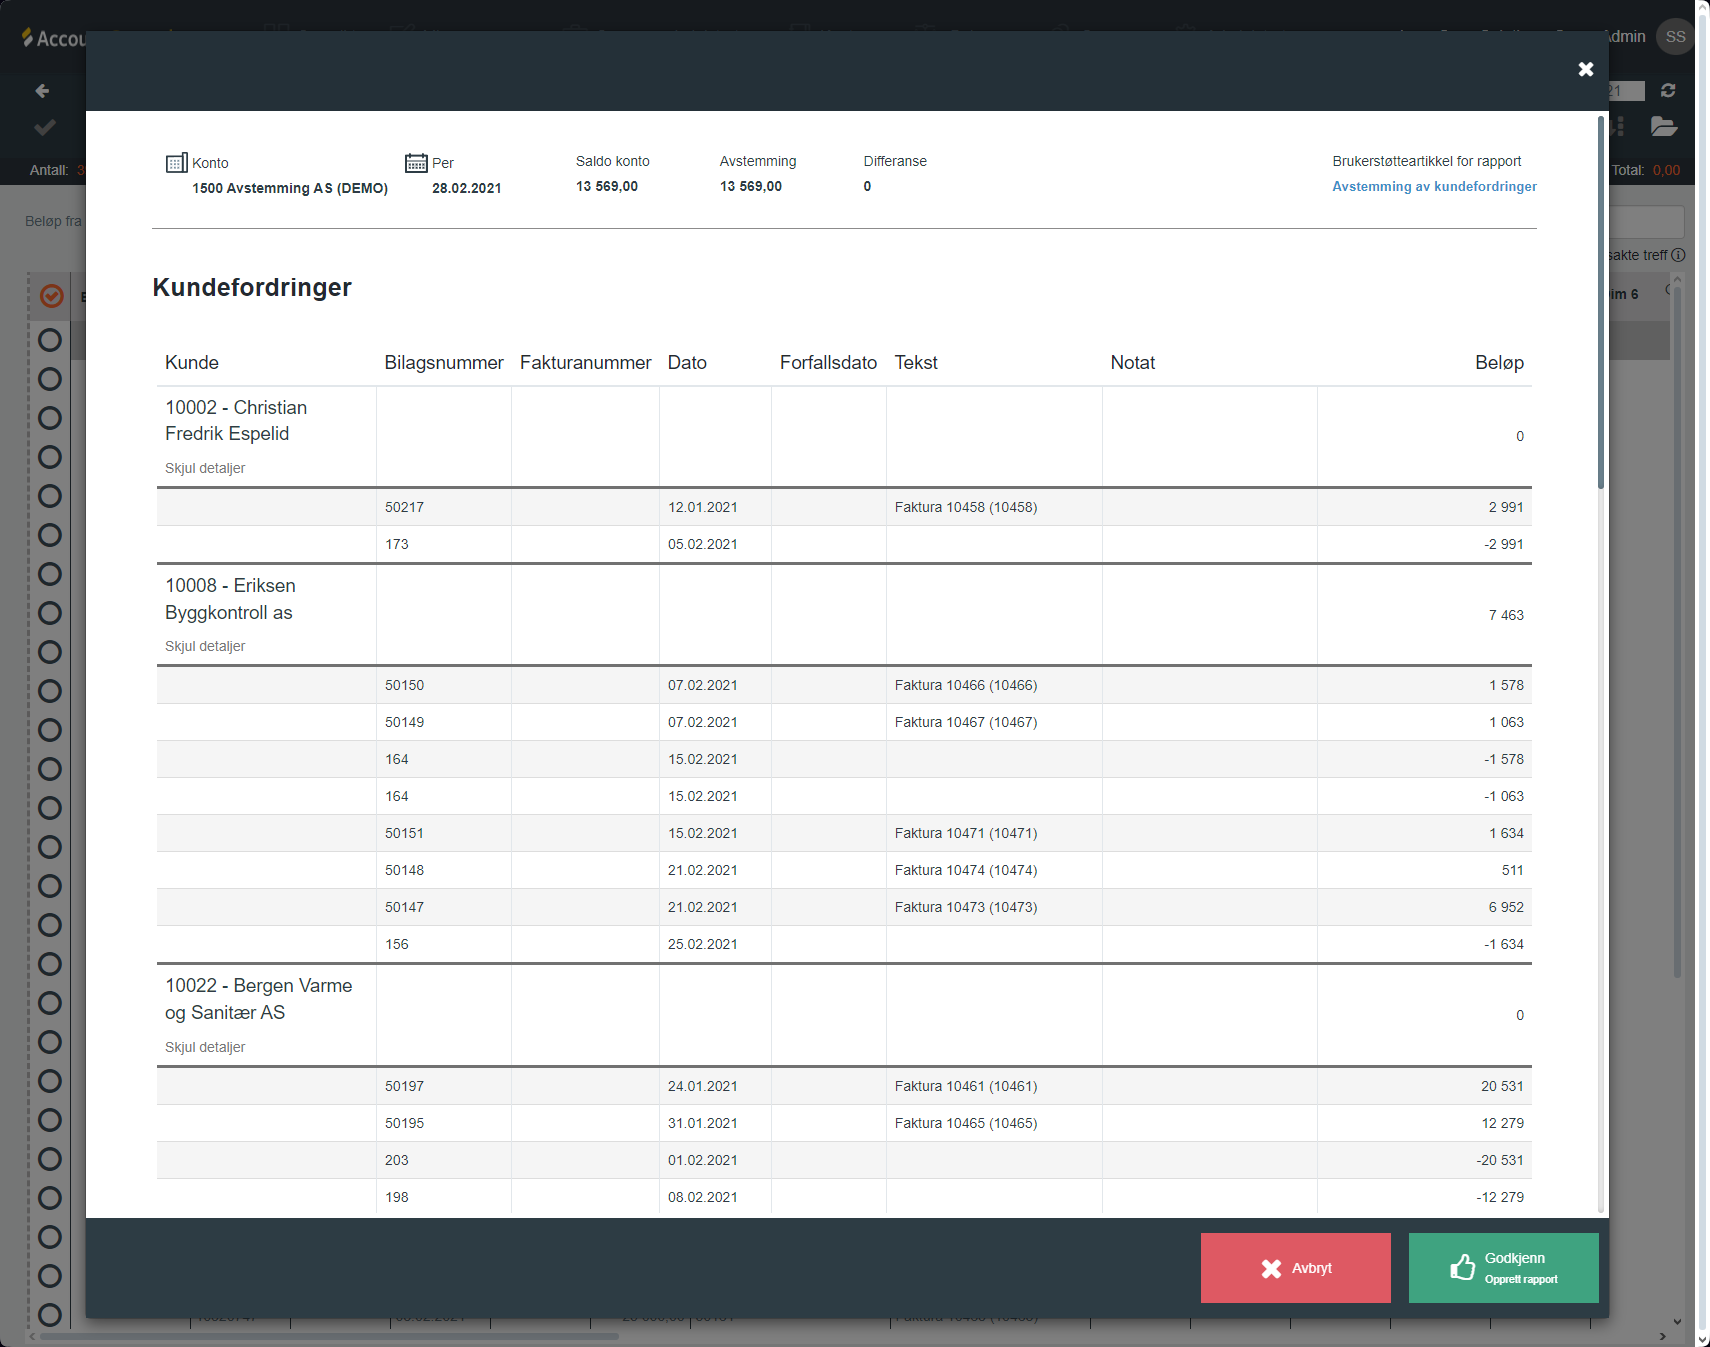Collapse details for Bergen Varme og Sanitær AS
Viewport: 1710px width, 1347px height.
point(205,1047)
